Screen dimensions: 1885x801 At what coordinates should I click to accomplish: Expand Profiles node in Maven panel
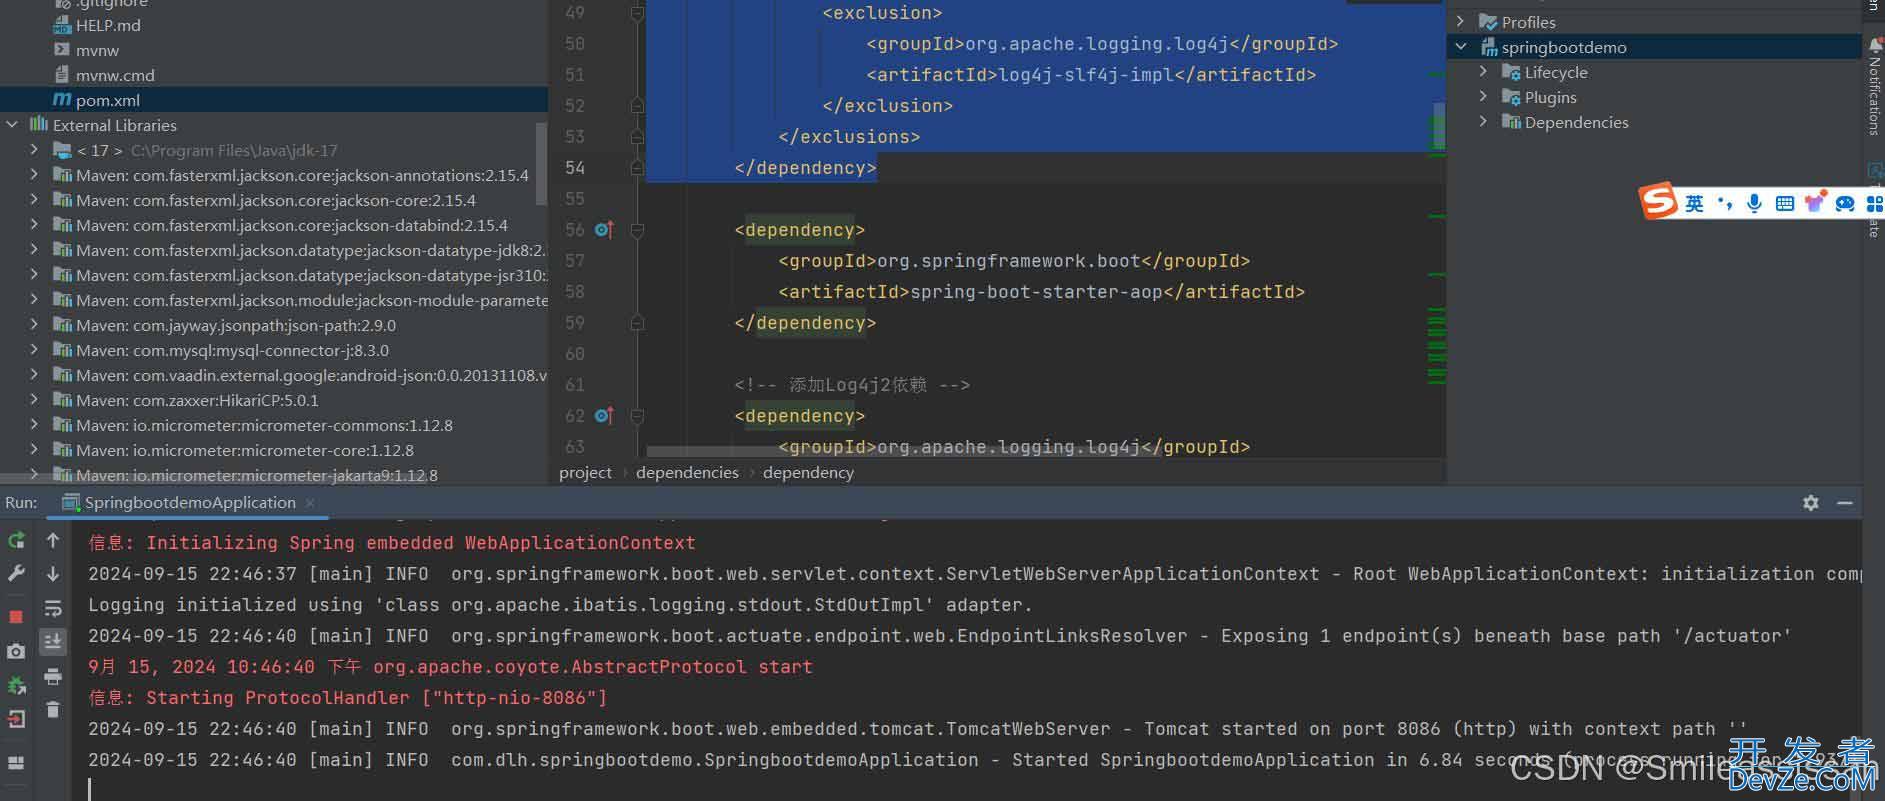1461,22
